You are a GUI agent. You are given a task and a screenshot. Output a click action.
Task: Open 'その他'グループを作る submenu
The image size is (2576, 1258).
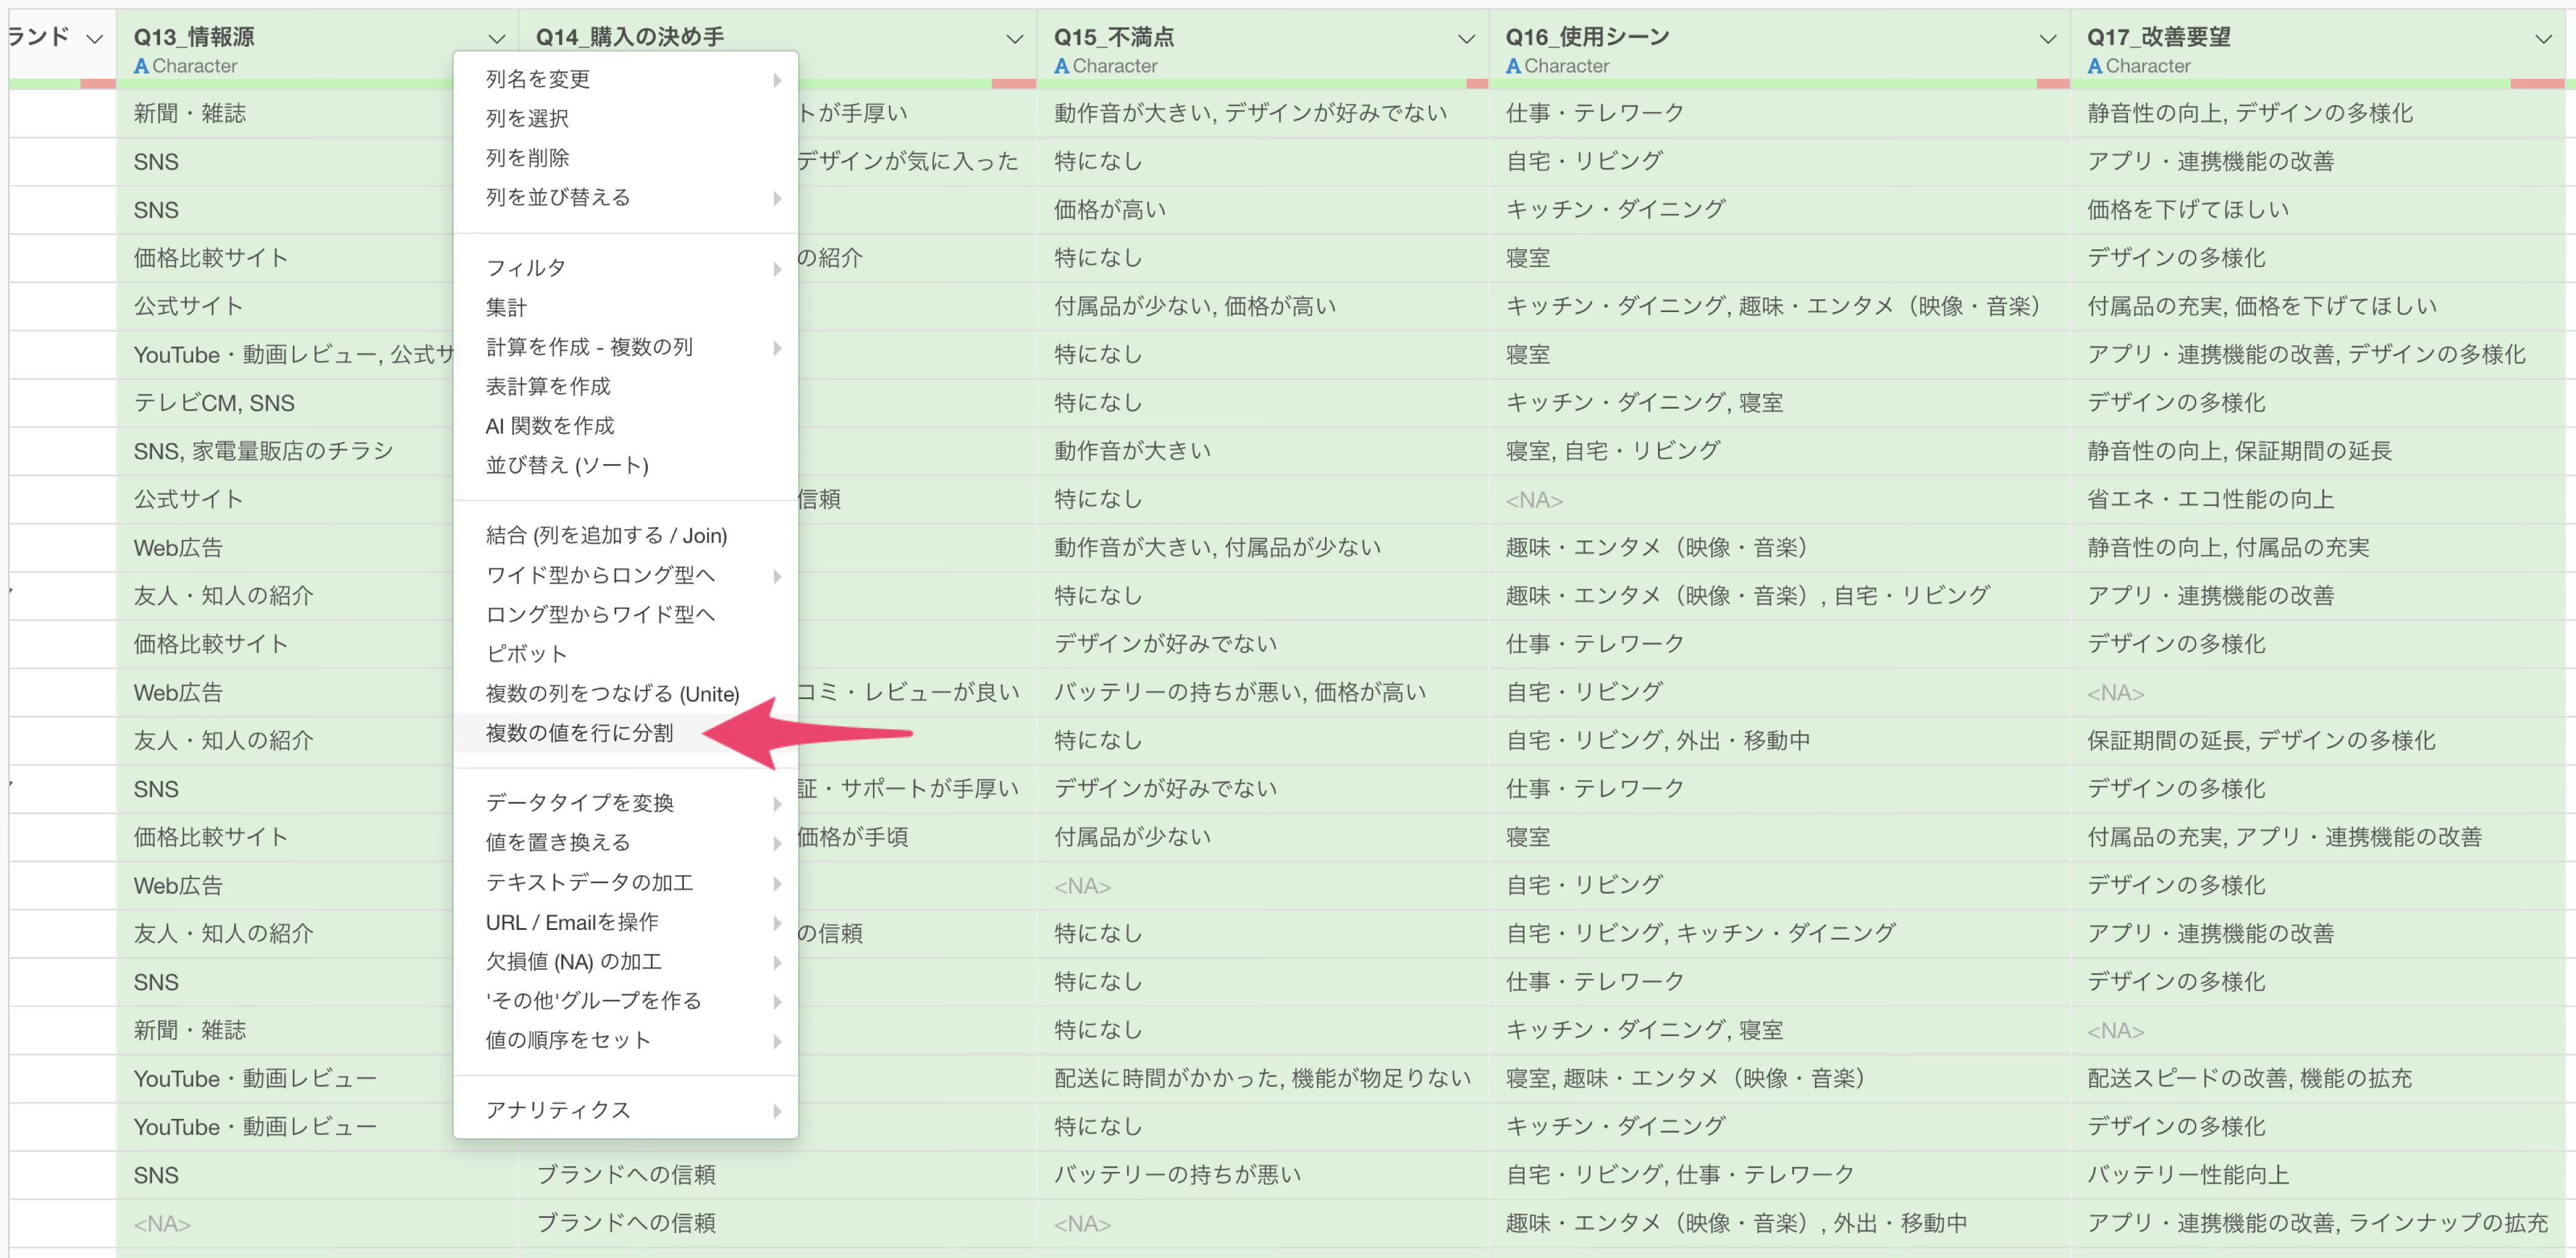pyautogui.click(x=626, y=1000)
